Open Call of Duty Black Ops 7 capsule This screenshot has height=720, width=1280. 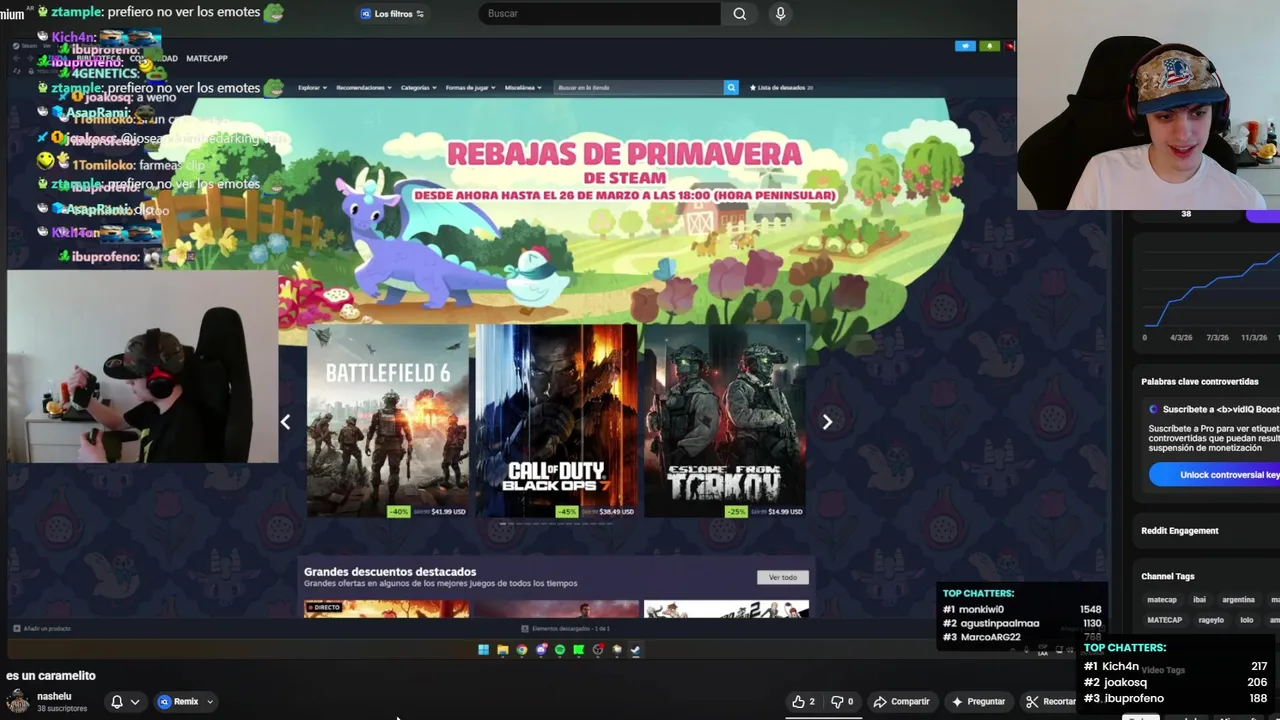(x=556, y=420)
